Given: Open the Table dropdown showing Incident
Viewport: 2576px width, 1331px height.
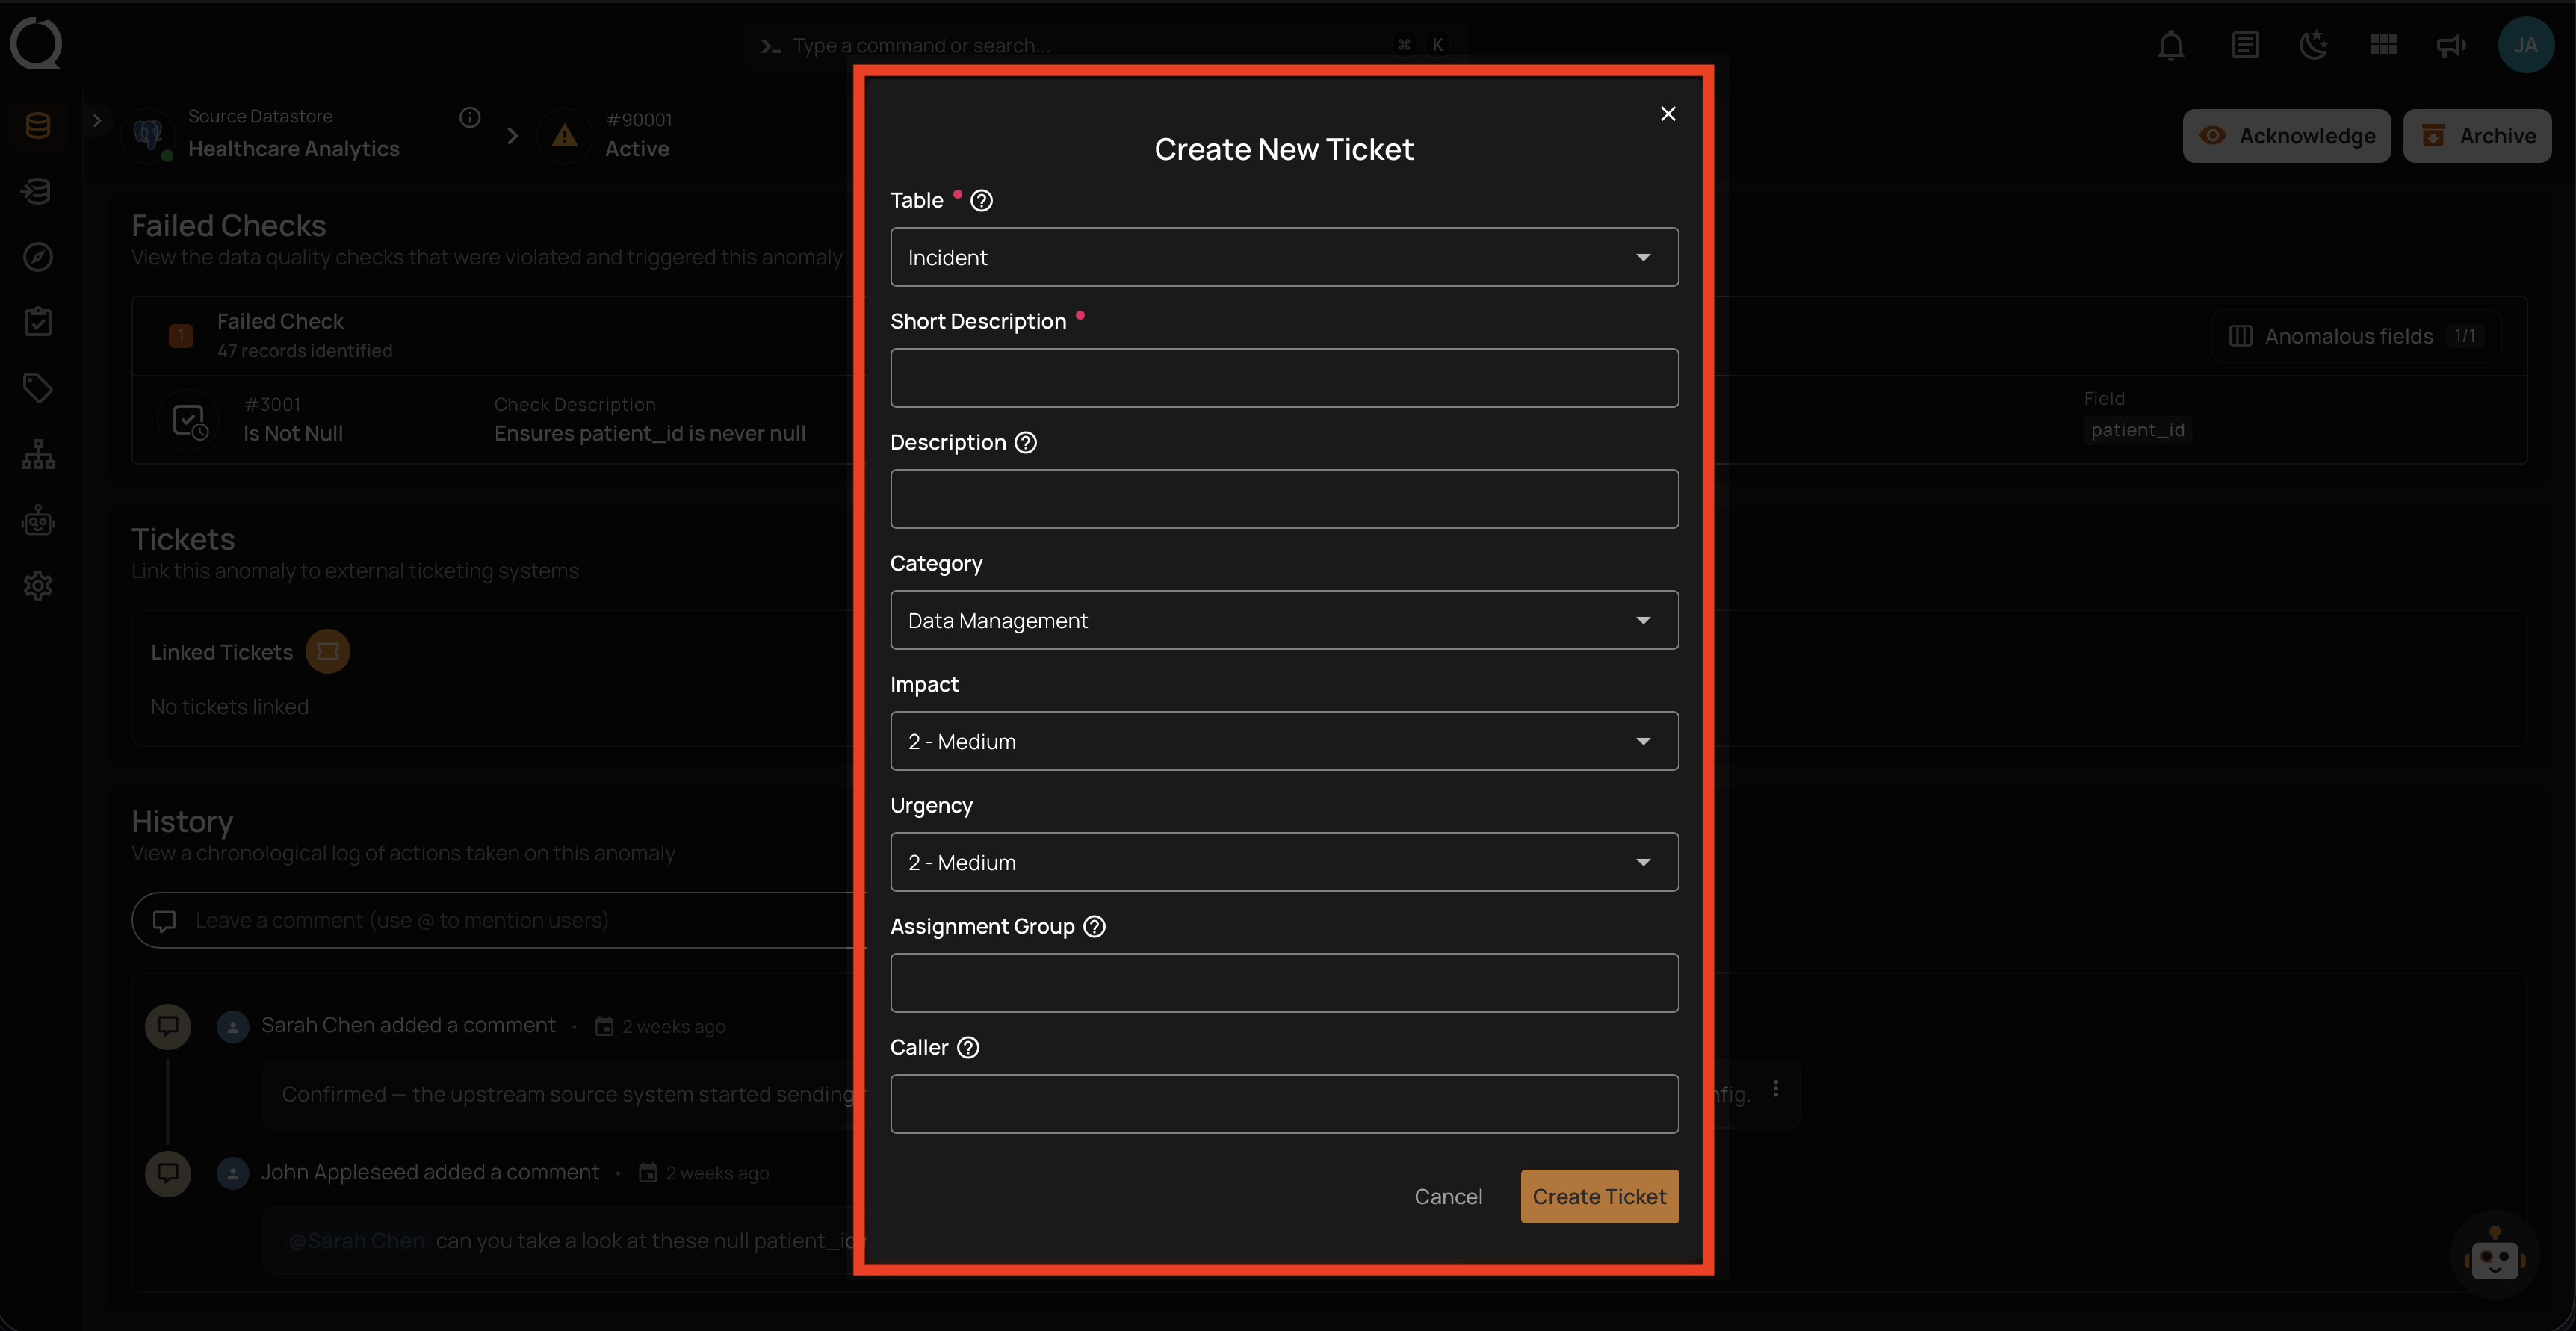Looking at the screenshot, I should (x=1284, y=257).
